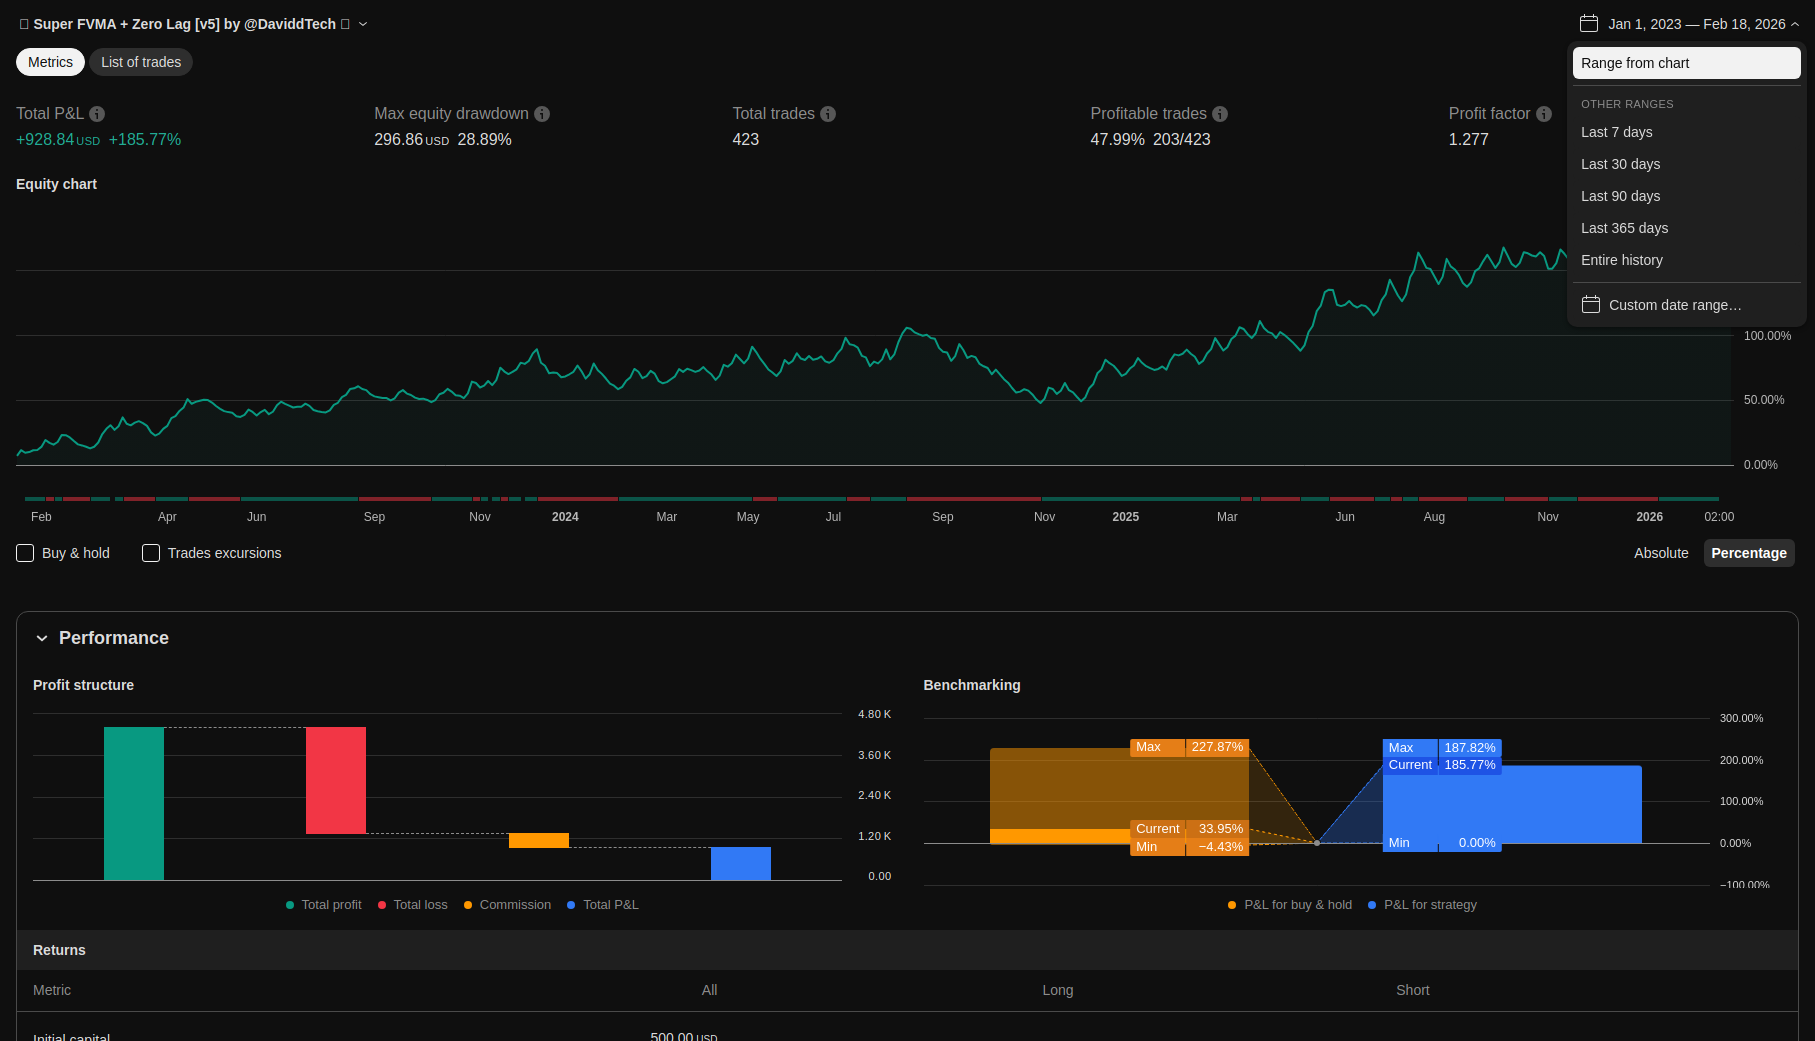Collapse the Performance section
Image resolution: width=1815 pixels, height=1041 pixels.
click(42, 638)
